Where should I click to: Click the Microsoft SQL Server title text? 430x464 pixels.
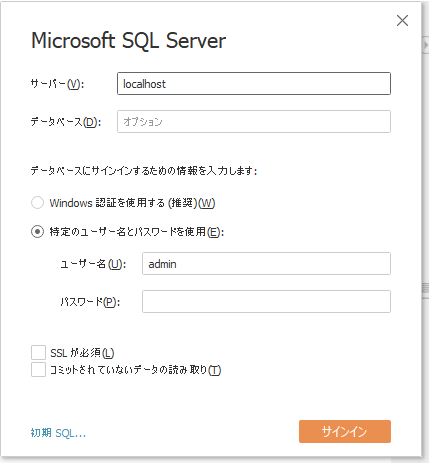click(x=129, y=41)
